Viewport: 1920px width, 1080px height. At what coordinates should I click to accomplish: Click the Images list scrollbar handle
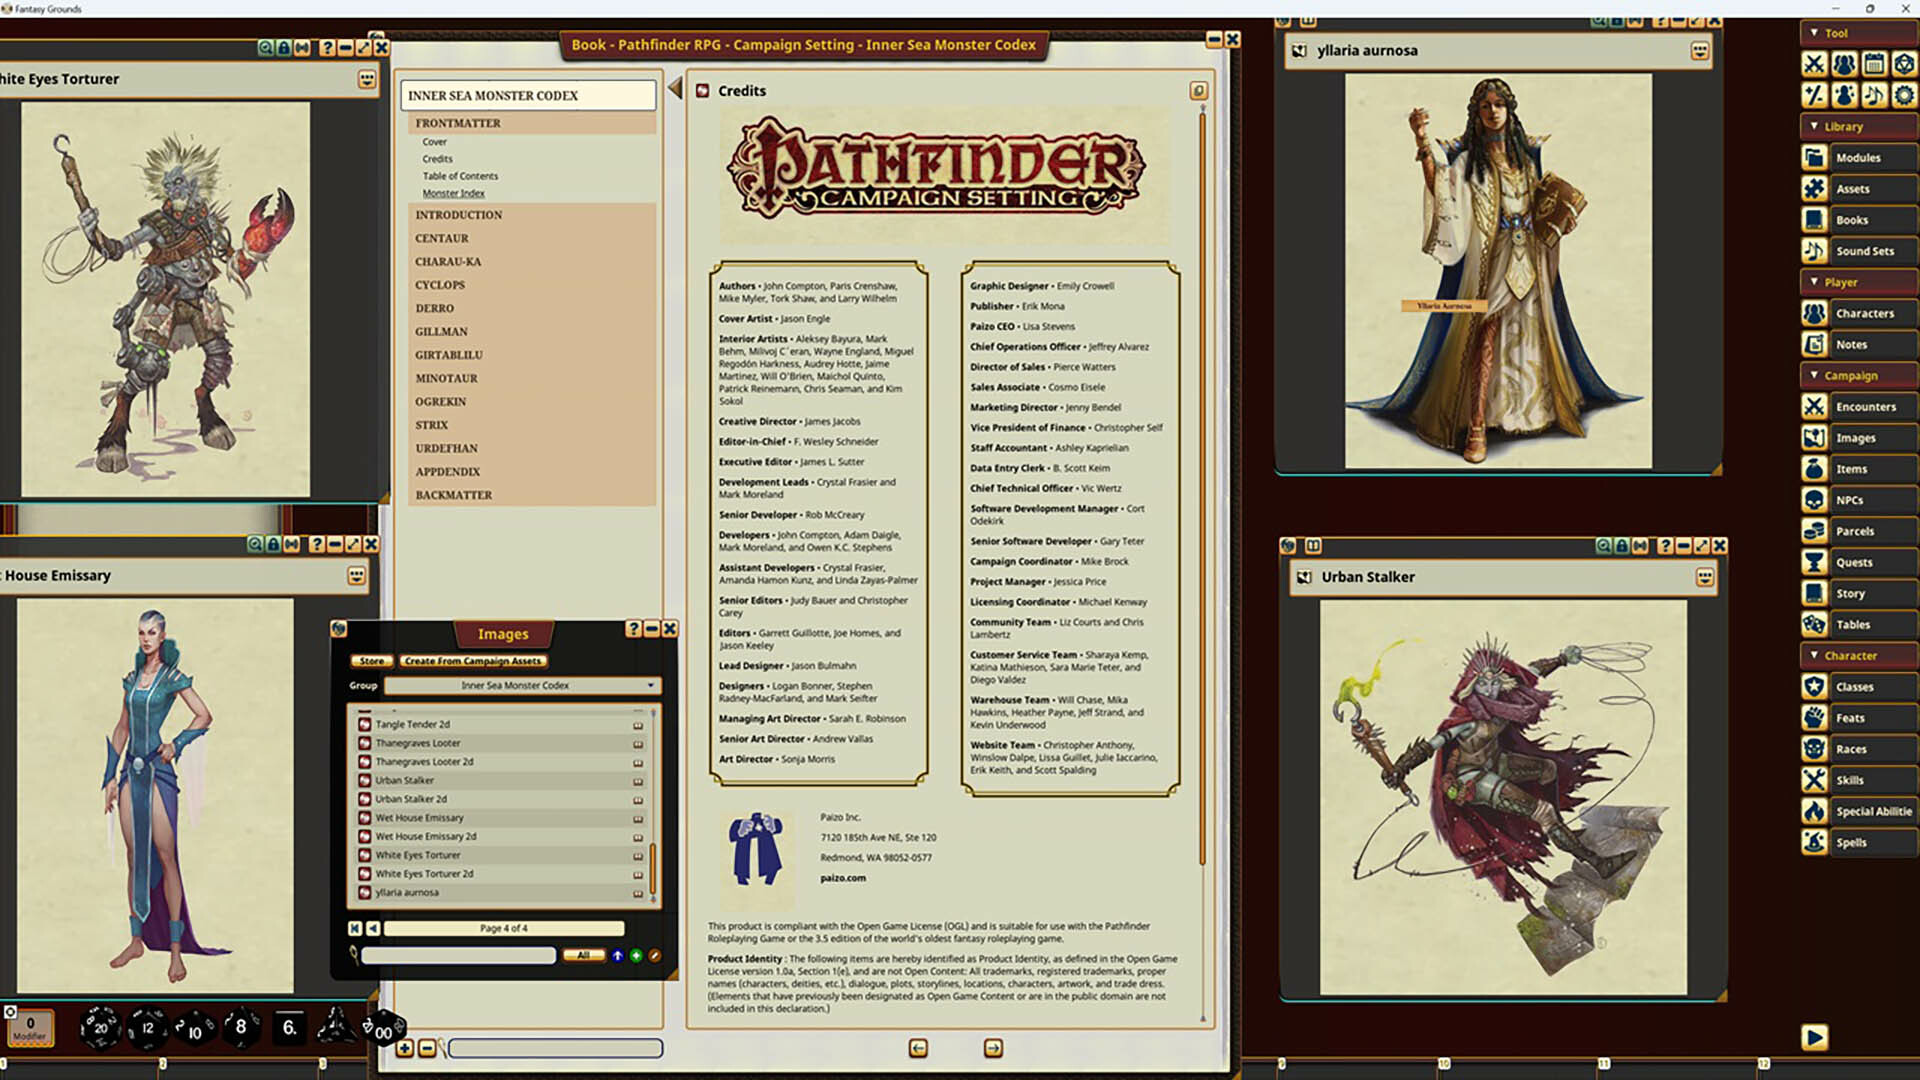tap(653, 866)
